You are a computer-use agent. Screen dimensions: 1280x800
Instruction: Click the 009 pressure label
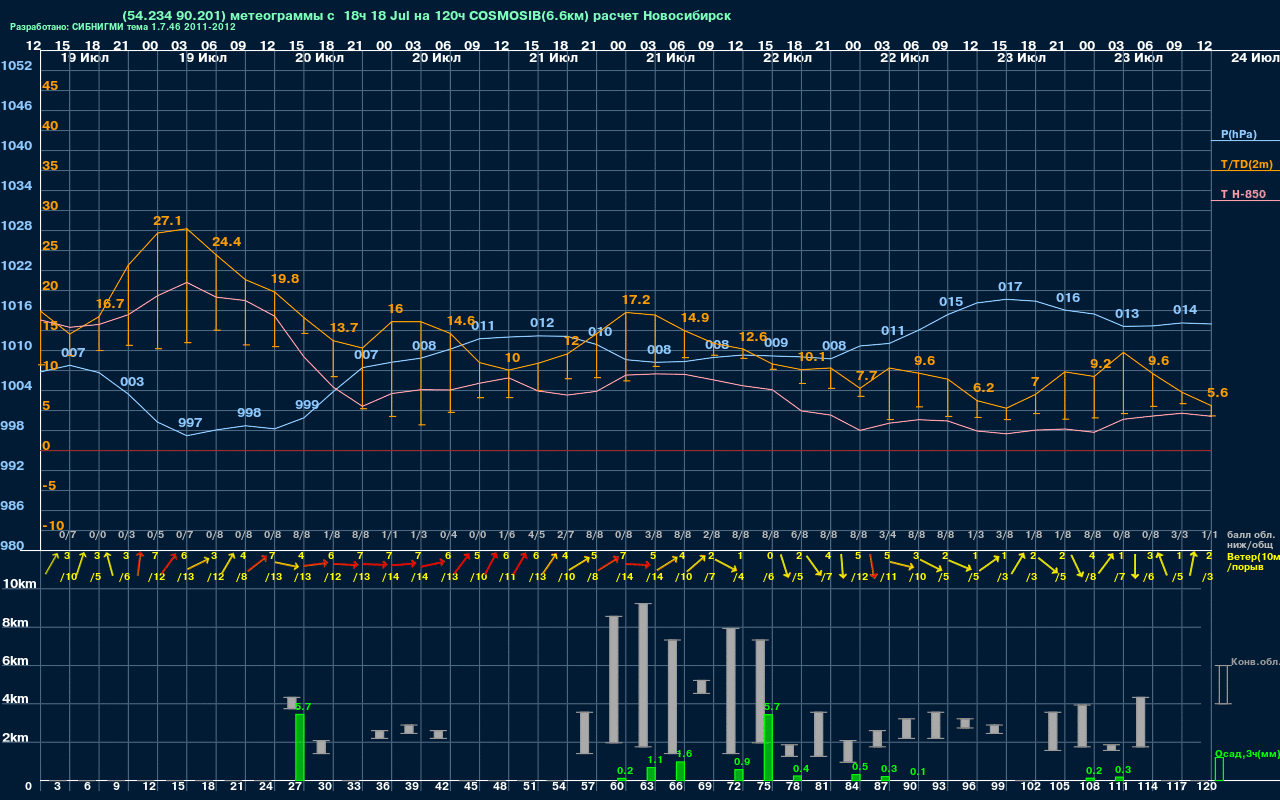[x=776, y=343]
